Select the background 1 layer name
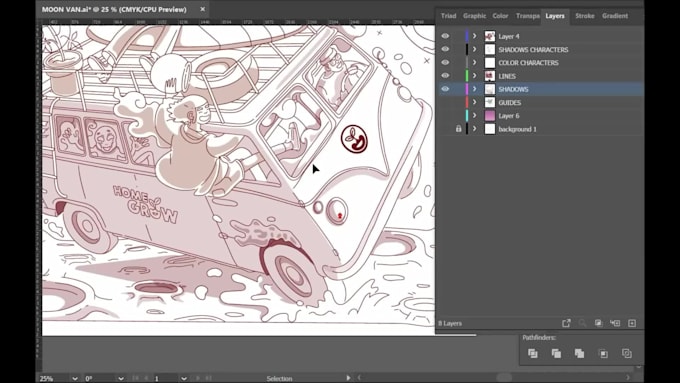This screenshot has height=383, width=680. click(517, 129)
